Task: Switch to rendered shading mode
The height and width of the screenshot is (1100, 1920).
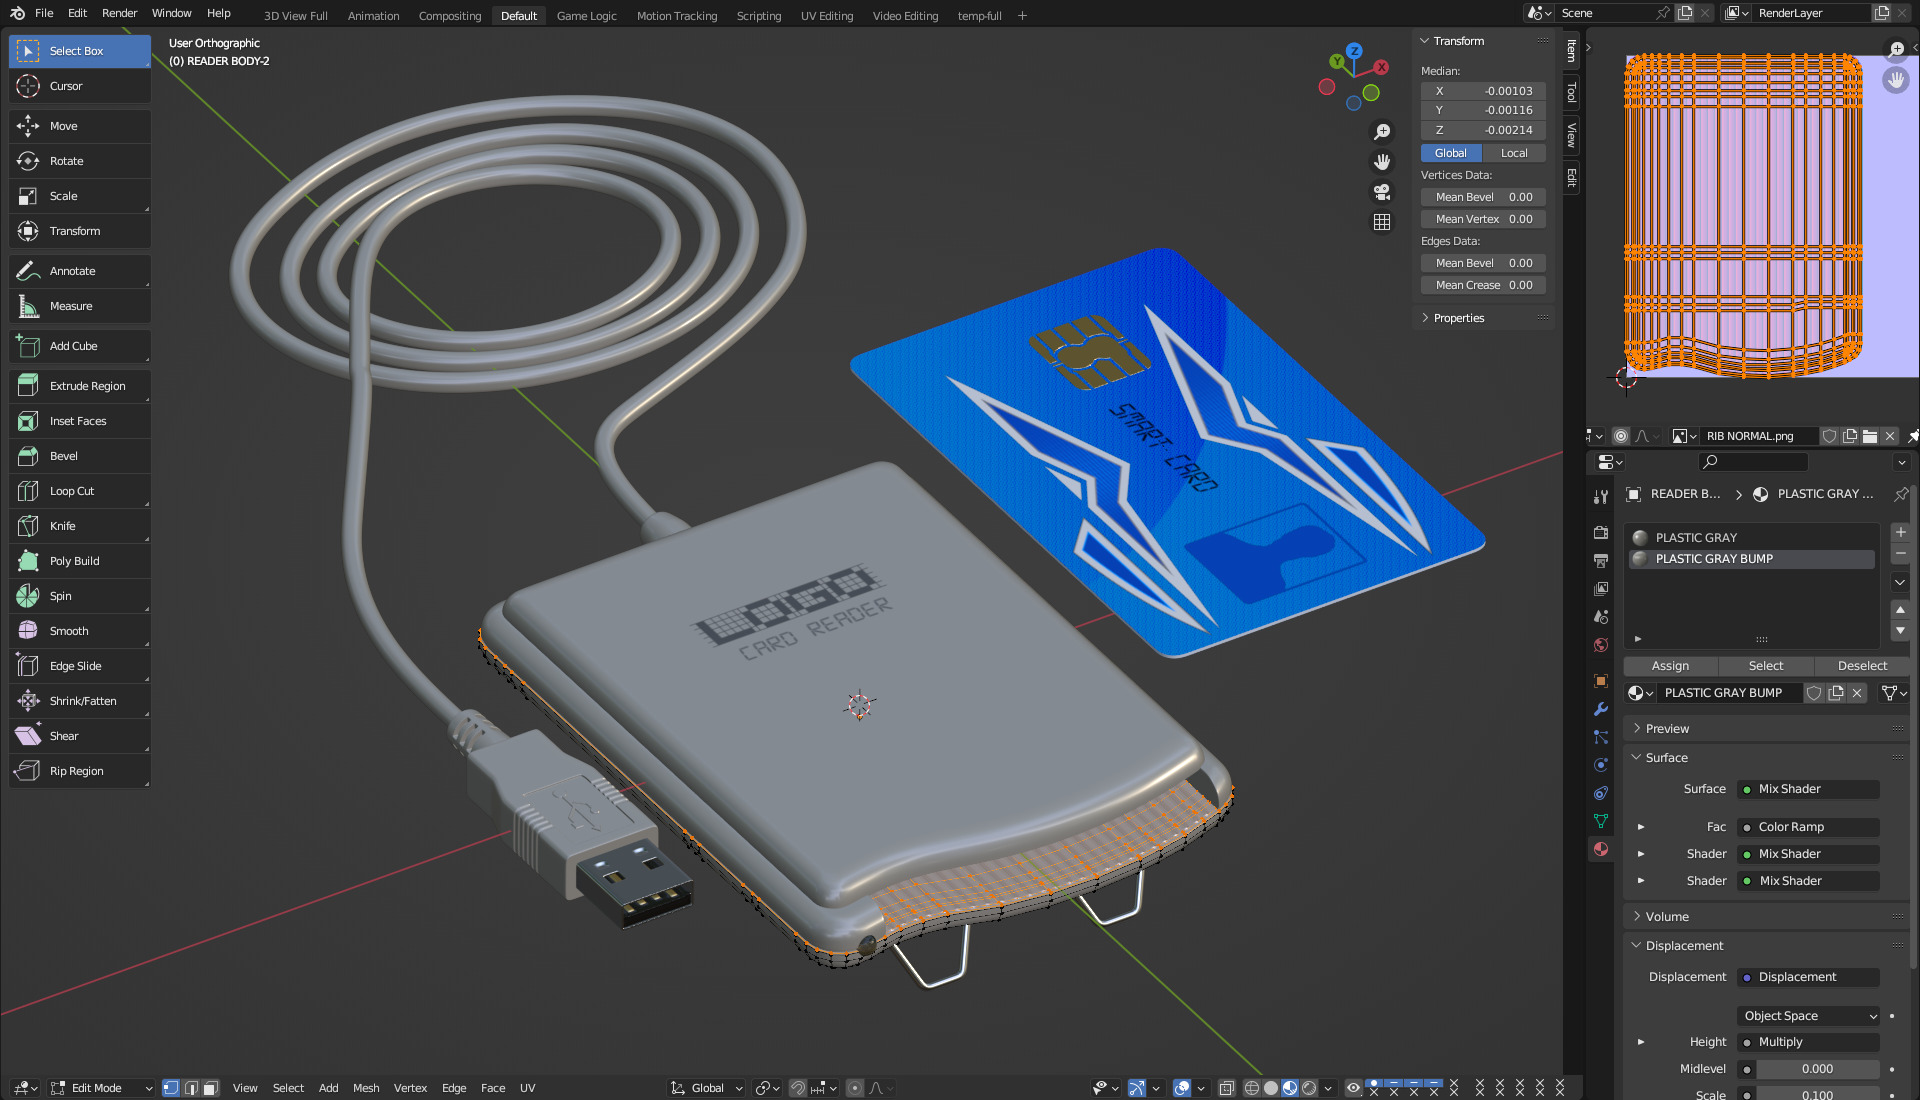Action: tap(1309, 1088)
